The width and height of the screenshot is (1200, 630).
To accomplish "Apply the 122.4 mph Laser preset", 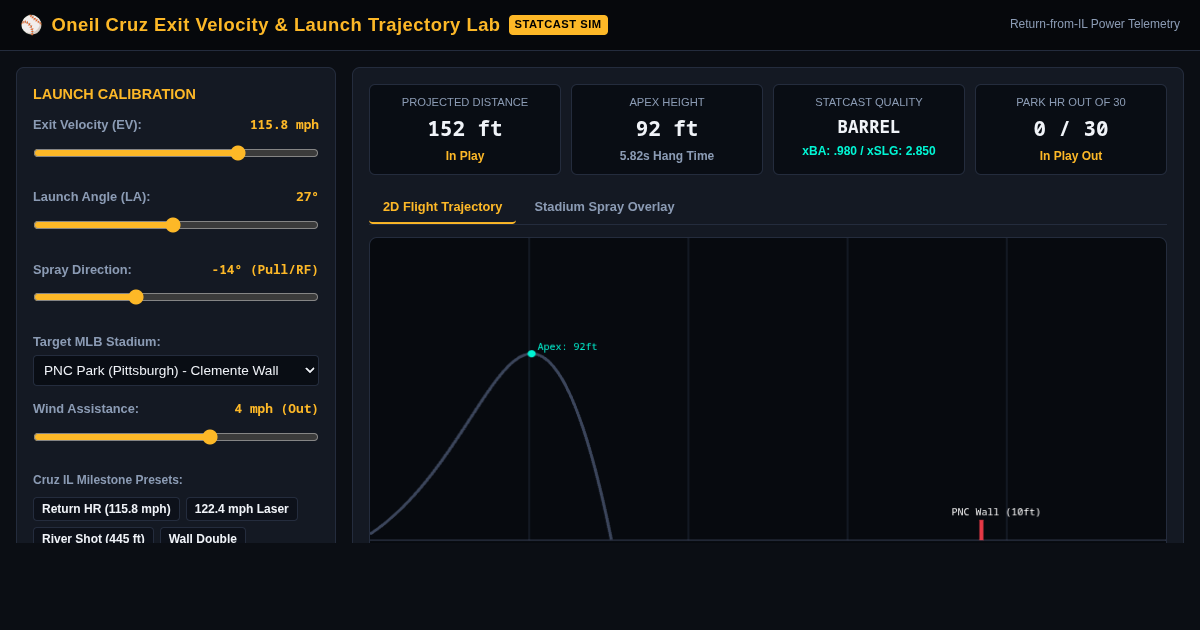I will click(x=242, y=509).
